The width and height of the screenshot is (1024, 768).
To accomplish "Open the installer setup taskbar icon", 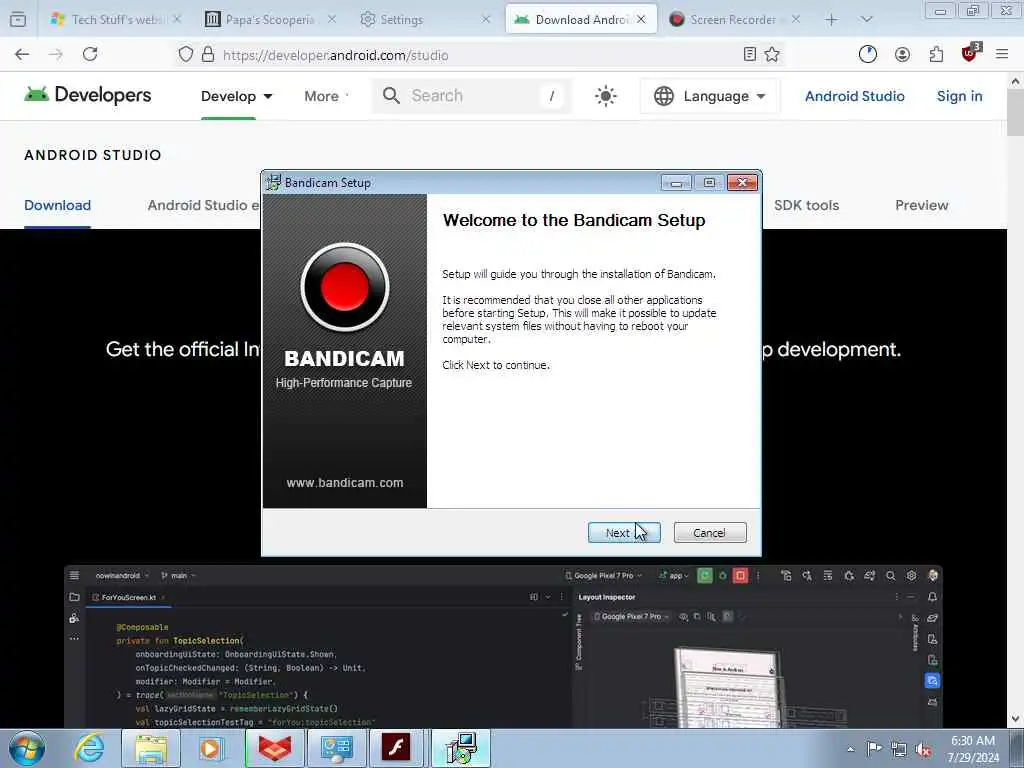I will pos(462,748).
